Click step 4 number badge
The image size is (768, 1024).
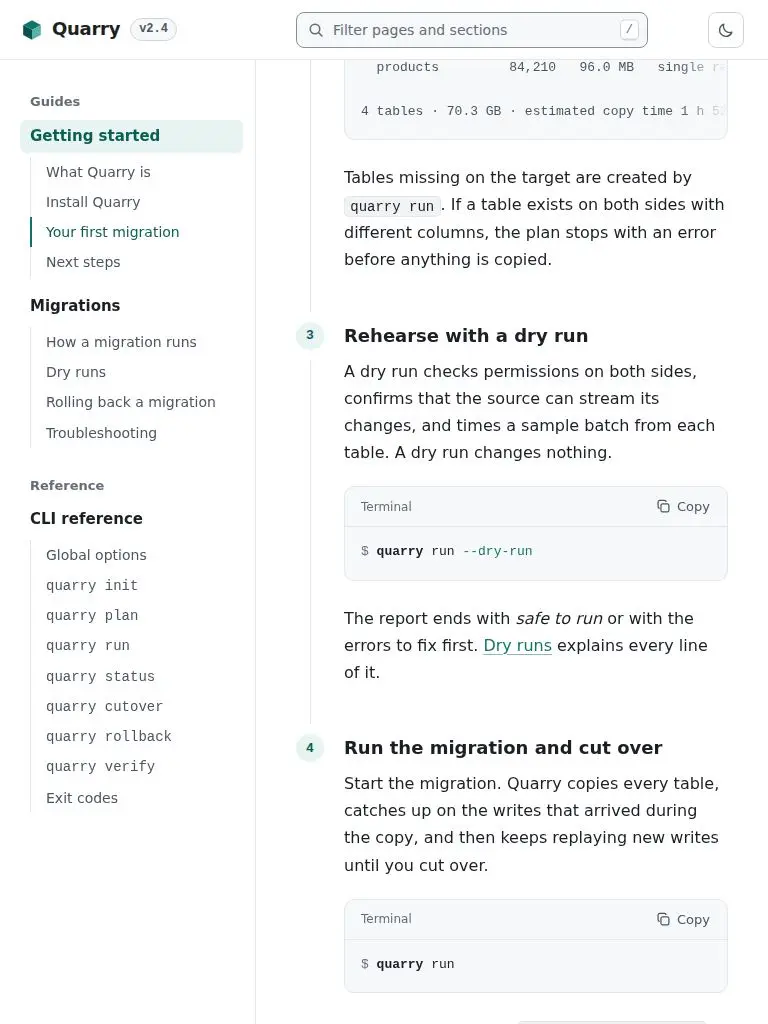tap(310, 748)
